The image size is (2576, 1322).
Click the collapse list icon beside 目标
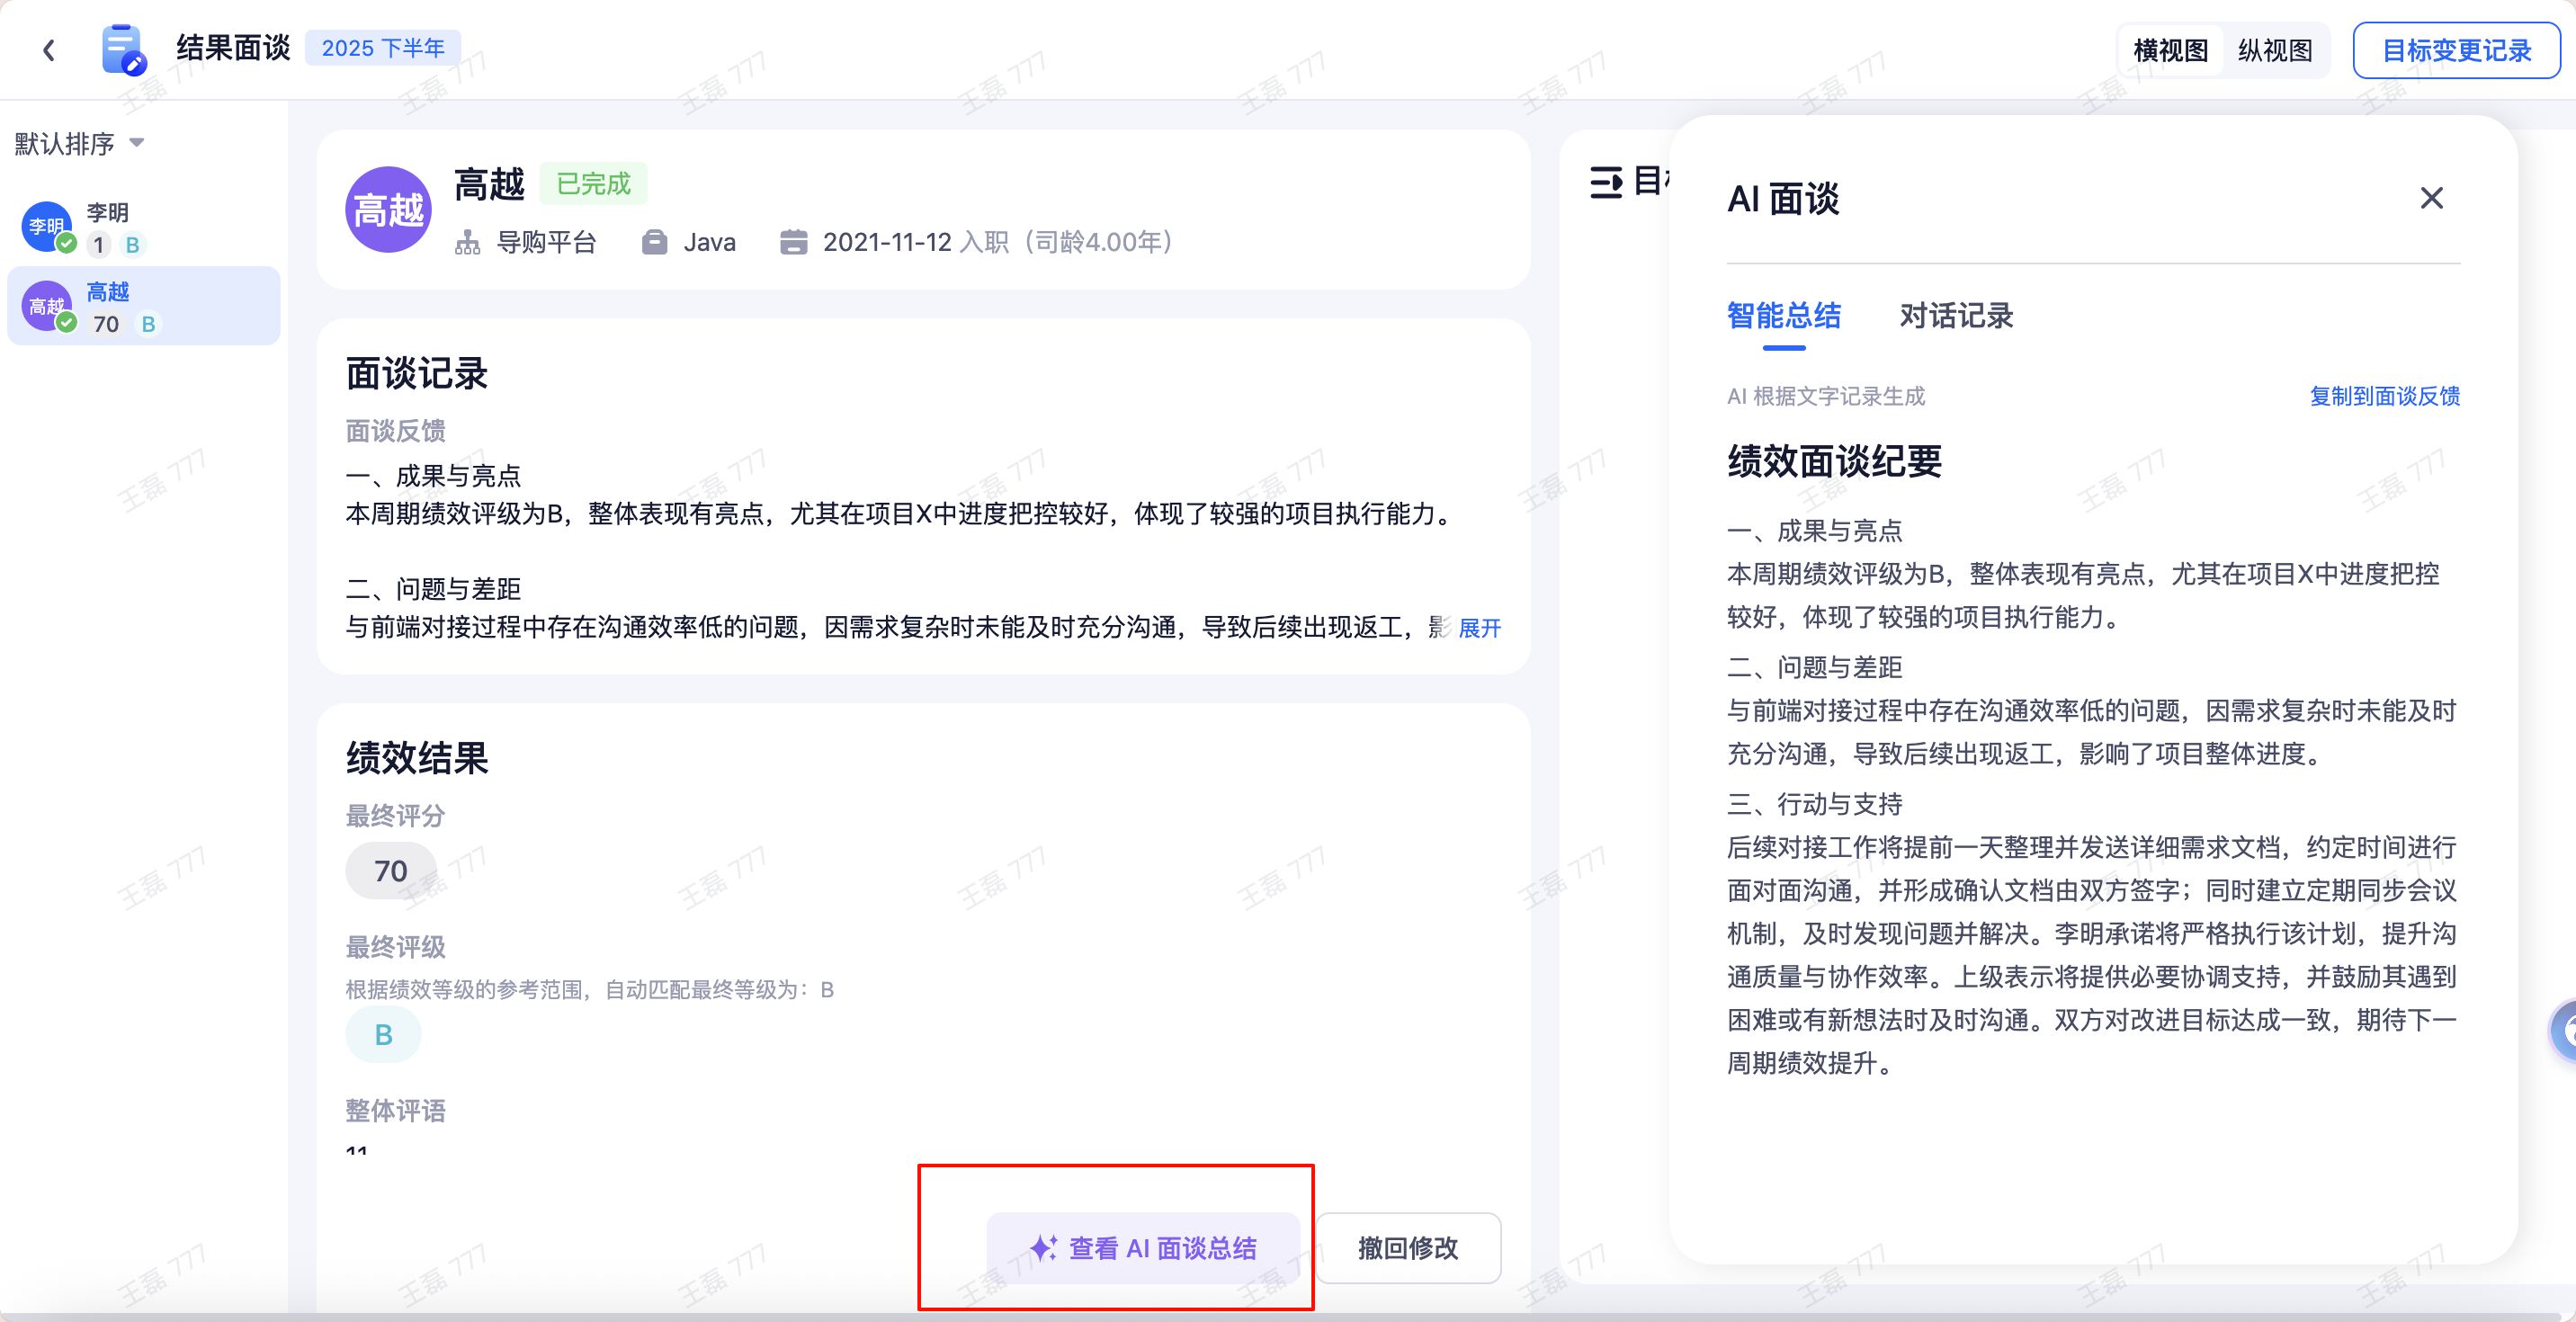(1606, 183)
